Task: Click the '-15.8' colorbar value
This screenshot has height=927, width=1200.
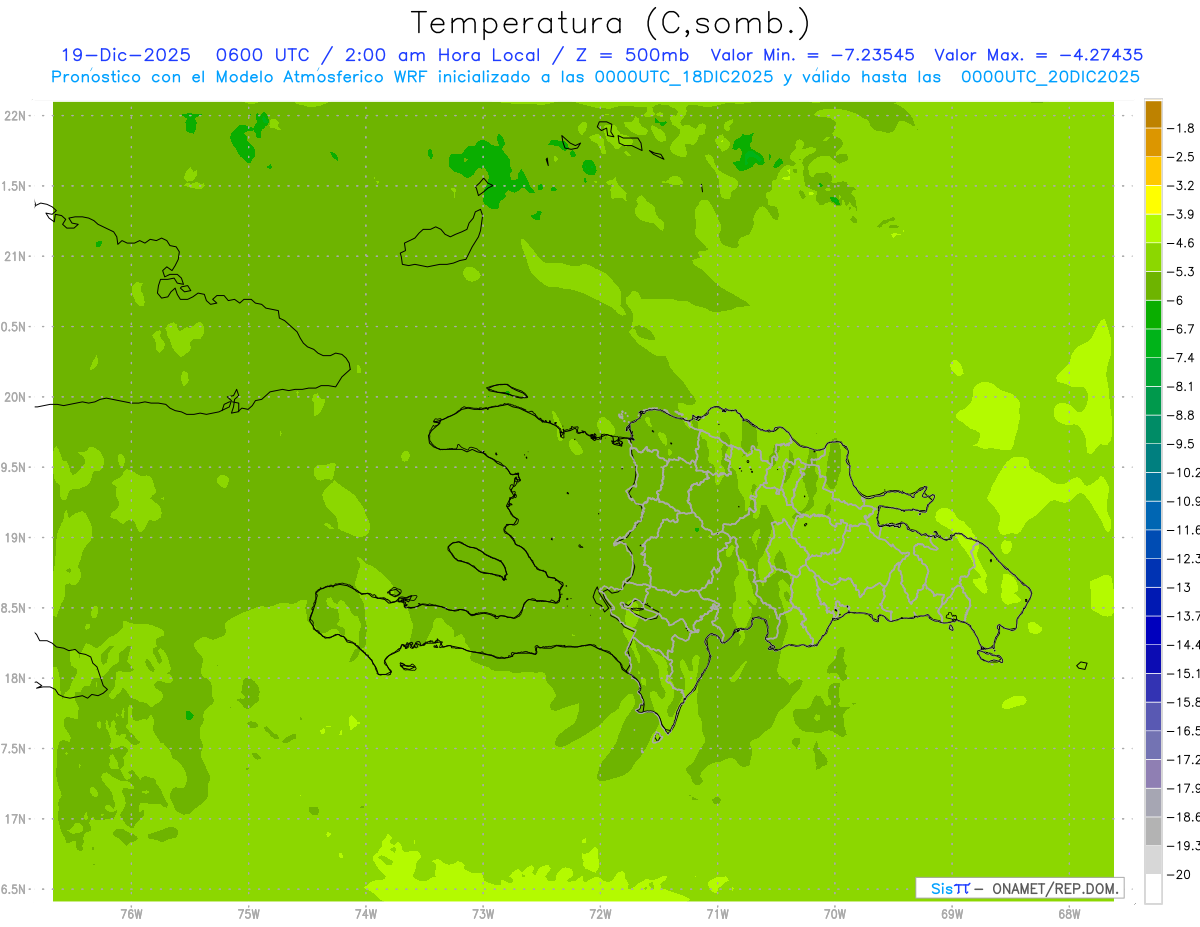Action: [1184, 702]
